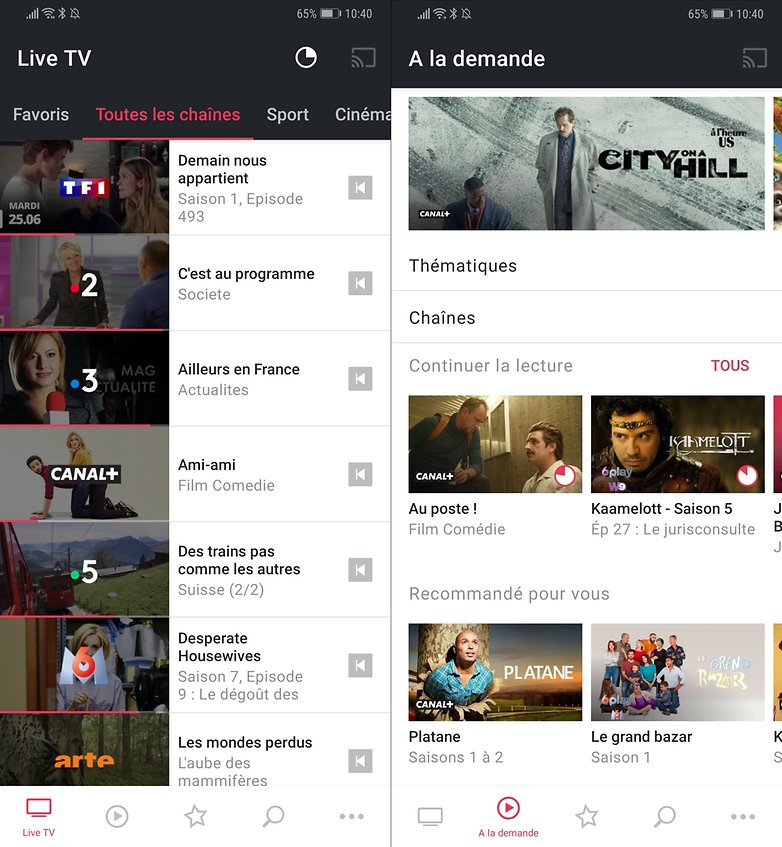The width and height of the screenshot is (782, 847).
Task: Tap search magnifier in right screen nav
Action: tap(665, 816)
